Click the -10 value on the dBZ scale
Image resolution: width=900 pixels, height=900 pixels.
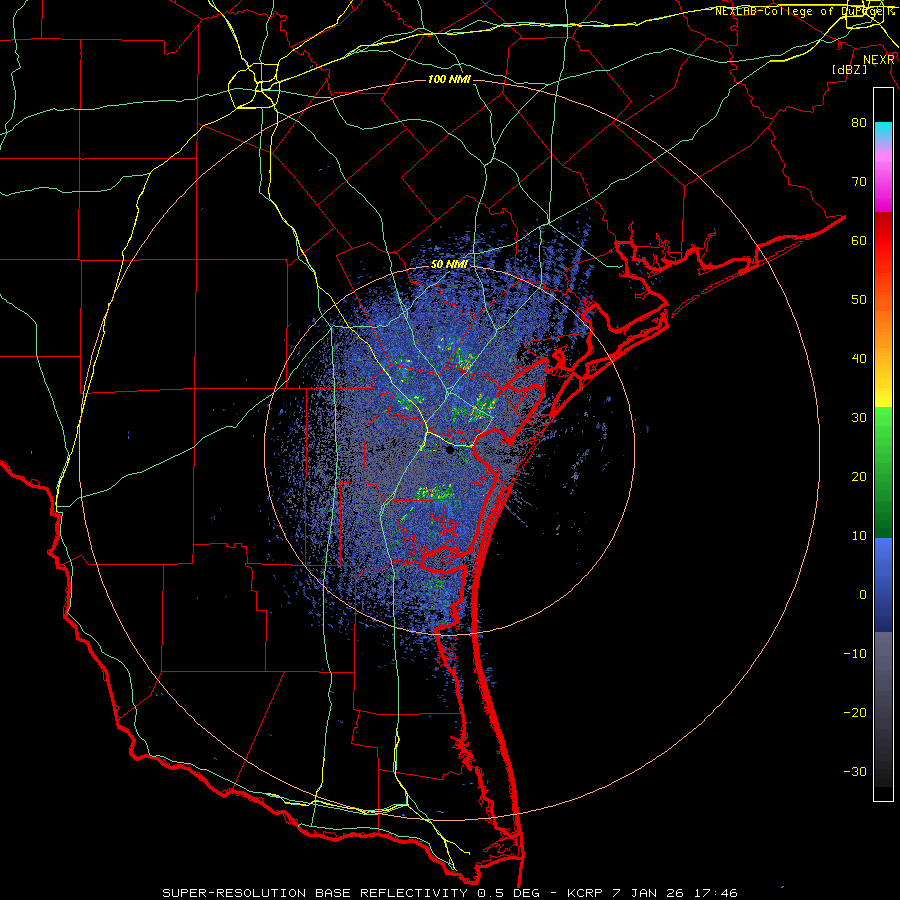tap(855, 654)
